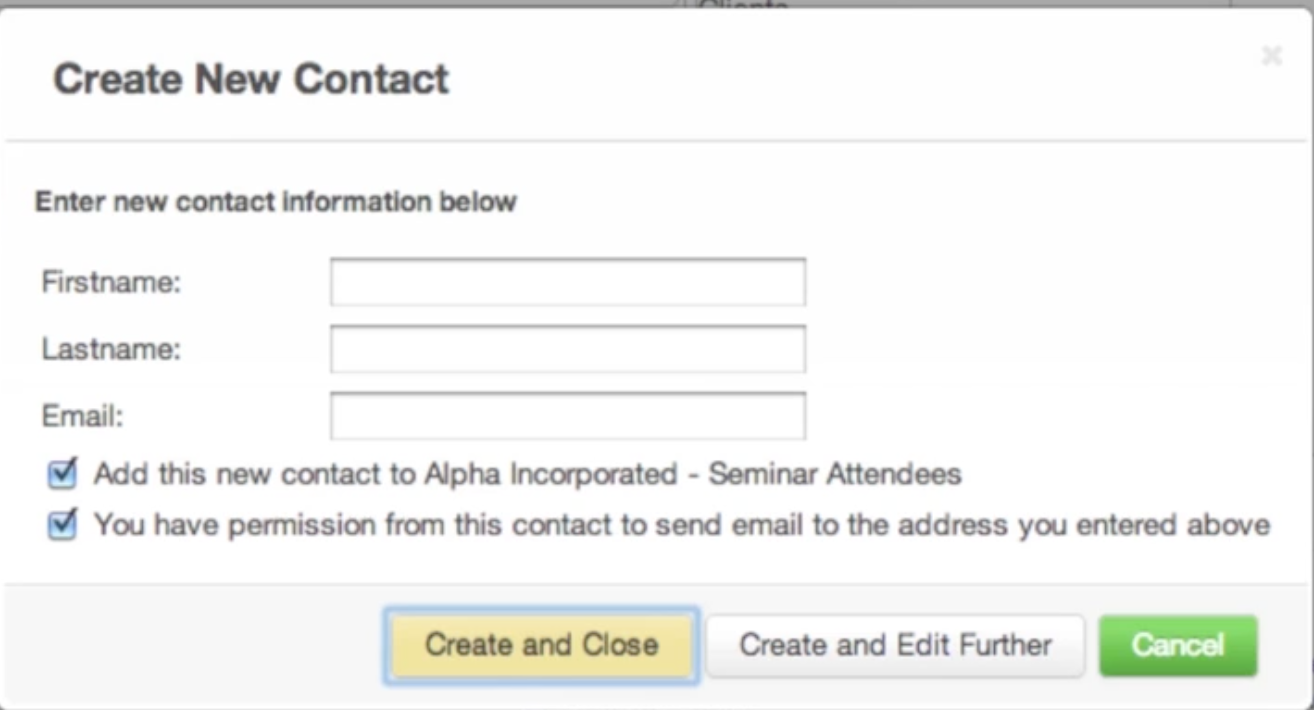Click the Firstname: label

pos(111,283)
